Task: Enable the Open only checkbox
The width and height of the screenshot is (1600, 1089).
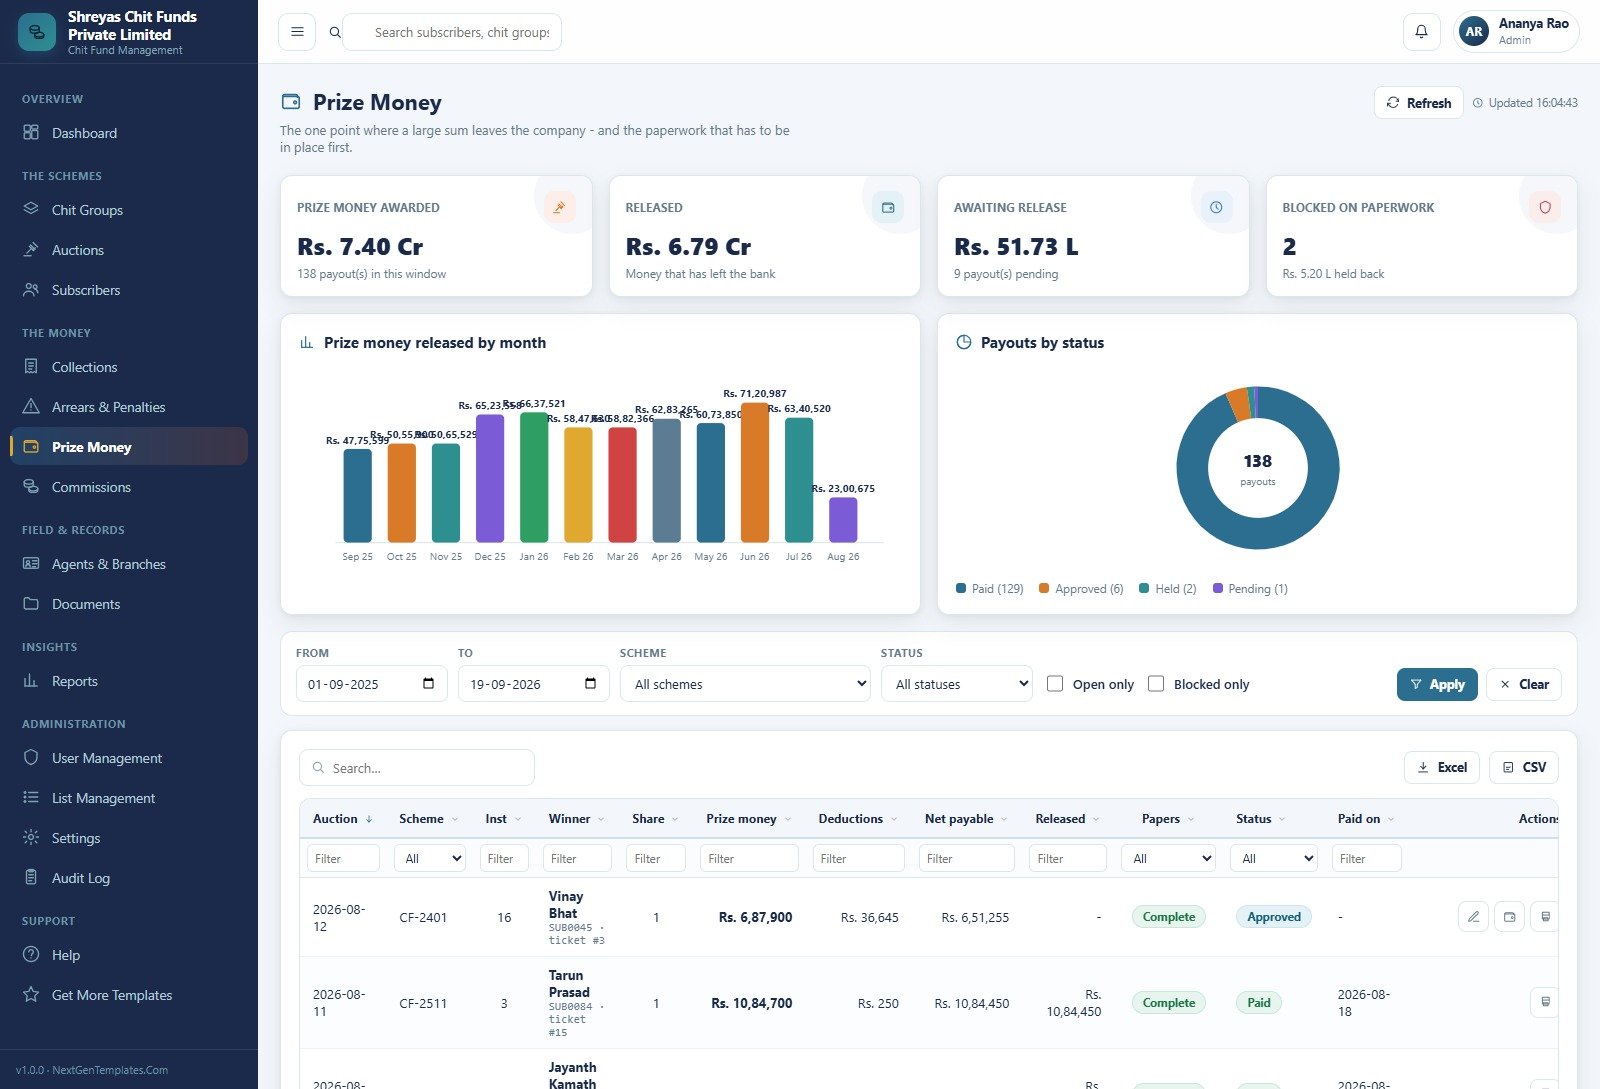Action: [1054, 684]
